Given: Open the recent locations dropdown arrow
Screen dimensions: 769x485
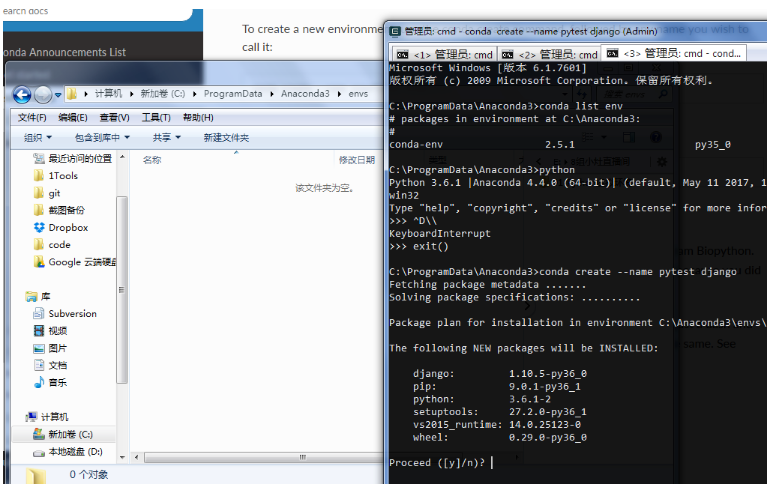Looking at the screenshot, I should pos(58,95).
